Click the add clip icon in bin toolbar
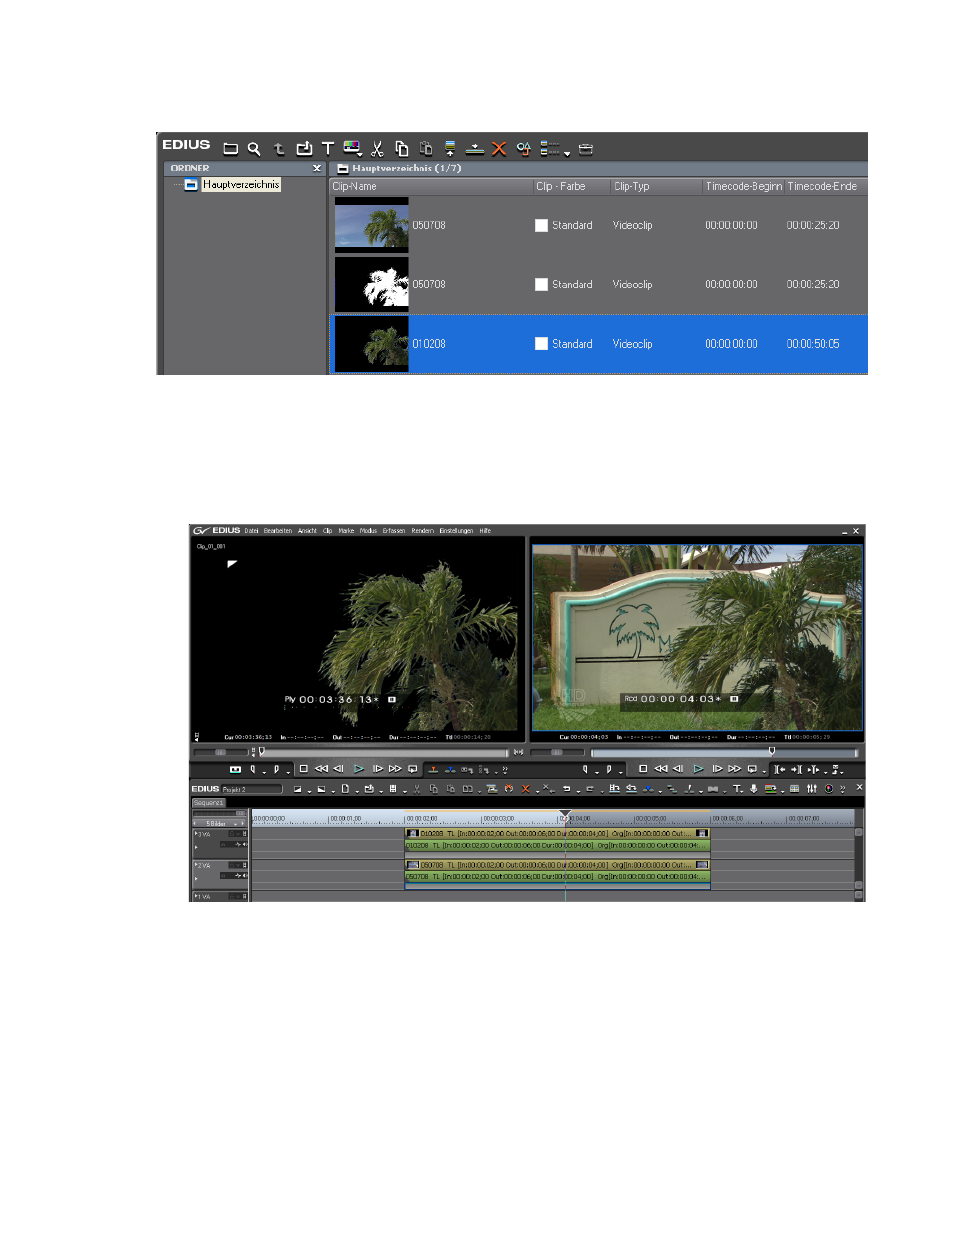 coord(304,149)
